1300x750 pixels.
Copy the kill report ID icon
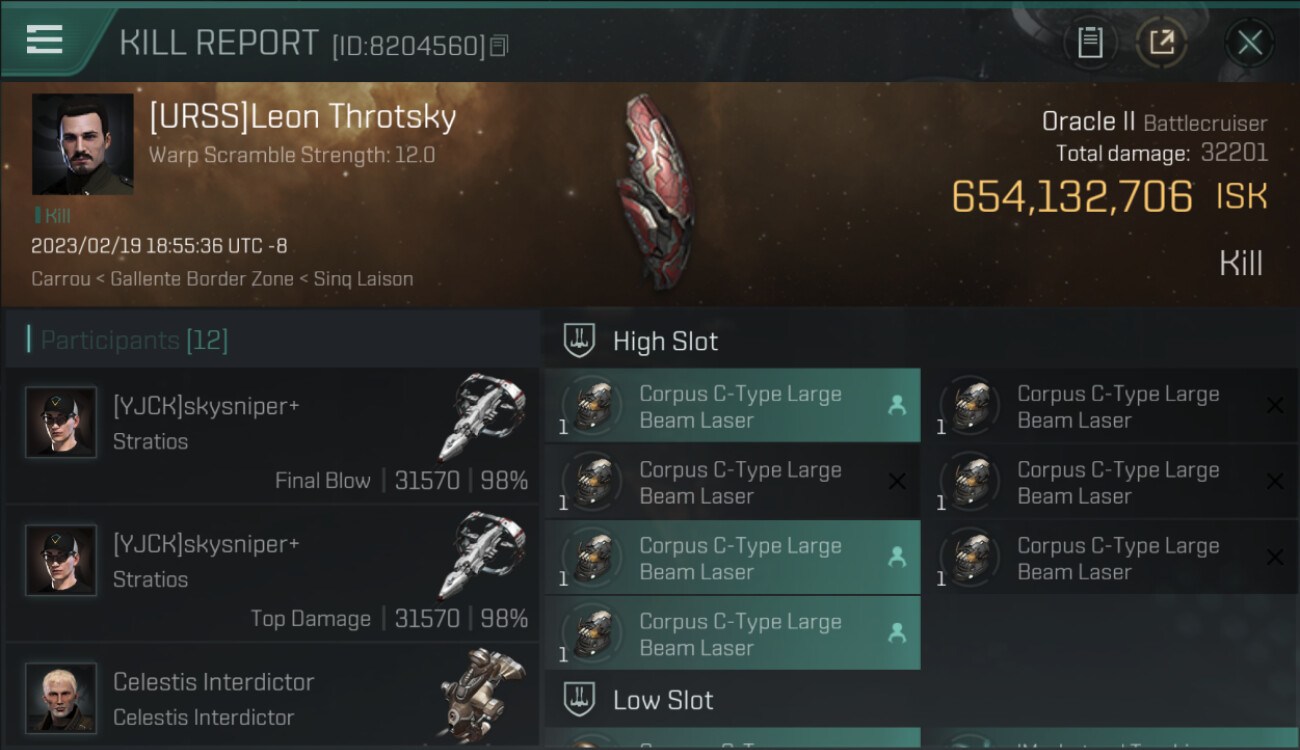click(x=499, y=45)
